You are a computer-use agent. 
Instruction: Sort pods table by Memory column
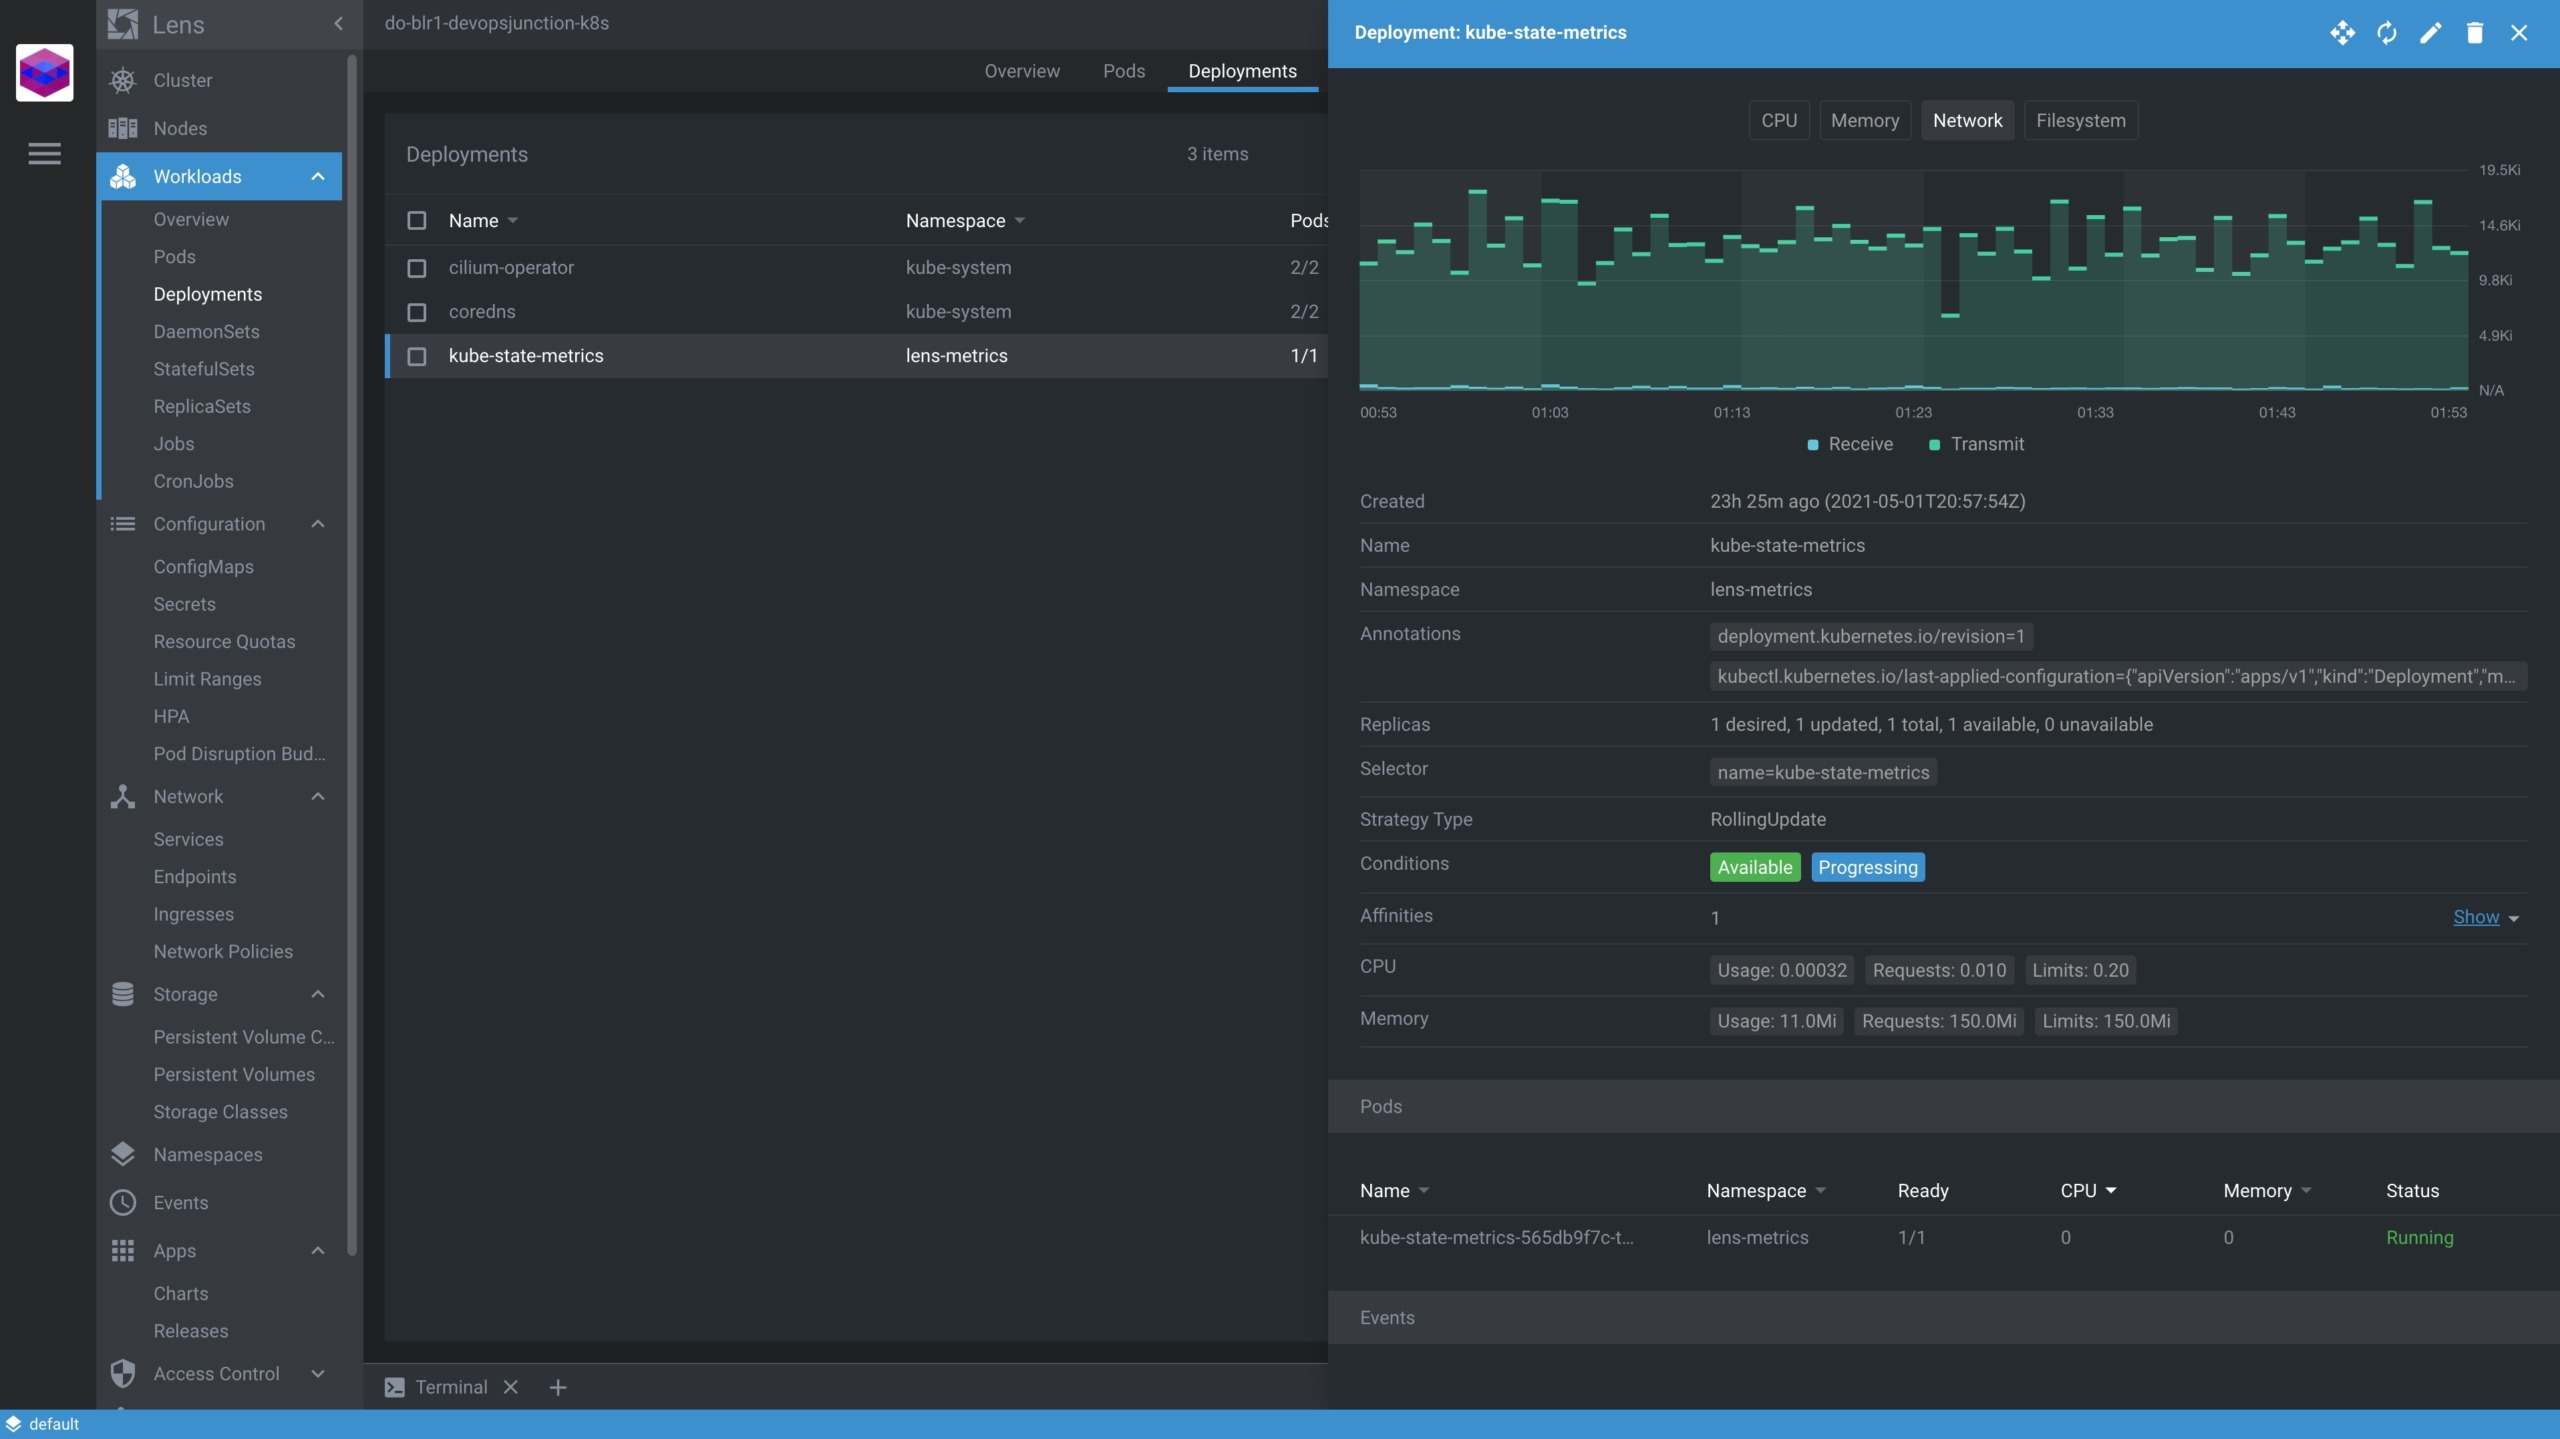[2266, 1190]
